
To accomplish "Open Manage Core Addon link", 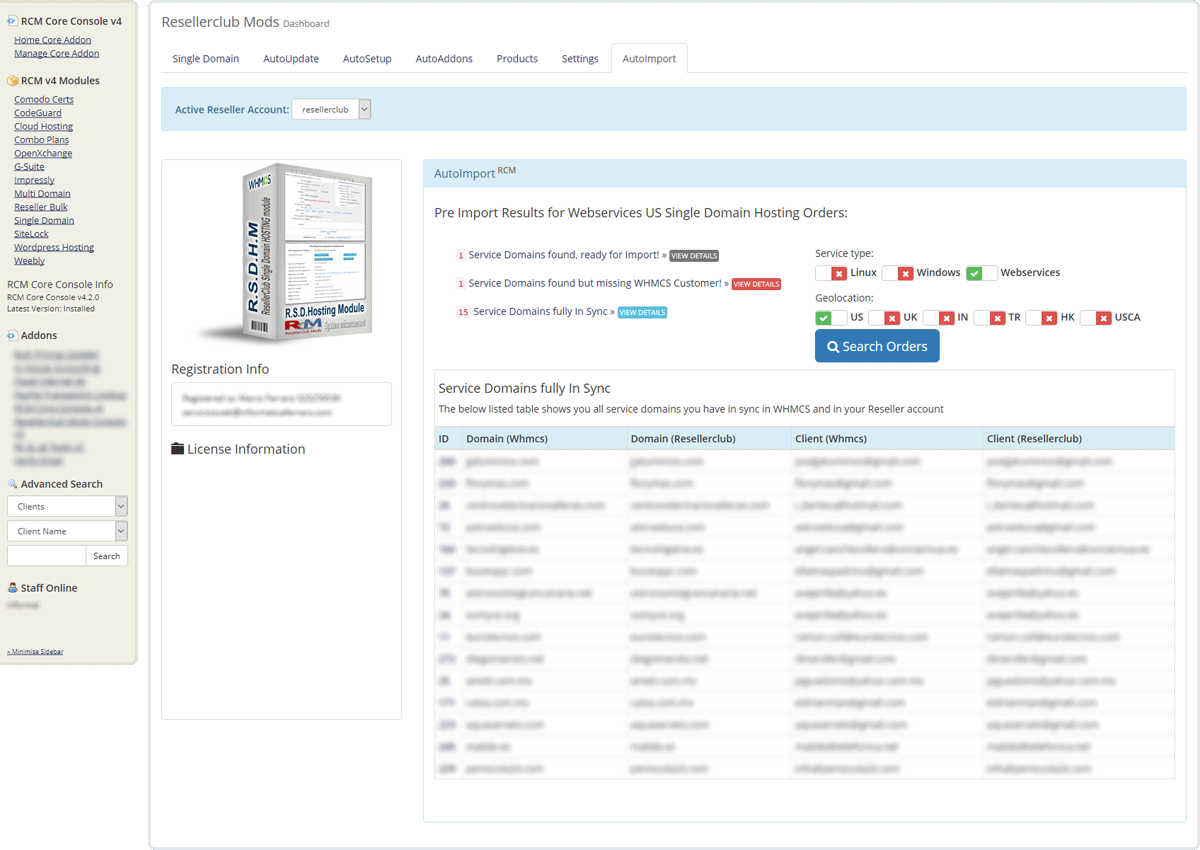I will [57, 53].
